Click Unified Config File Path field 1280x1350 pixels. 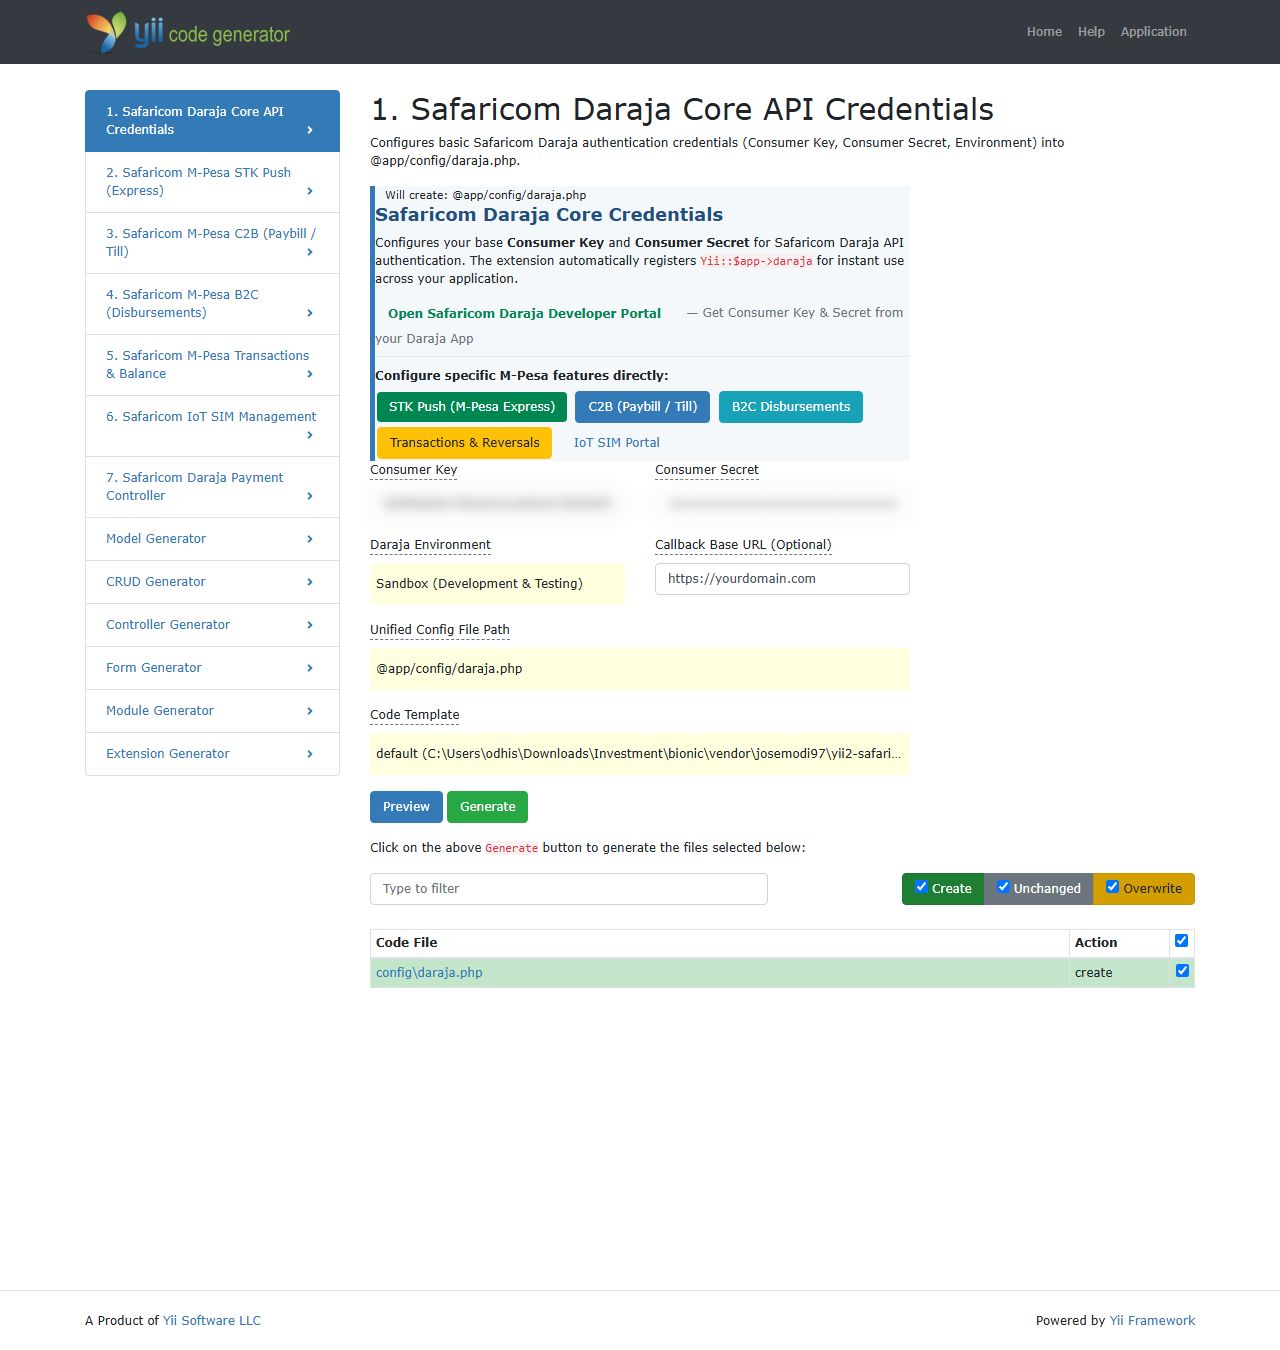(x=640, y=669)
